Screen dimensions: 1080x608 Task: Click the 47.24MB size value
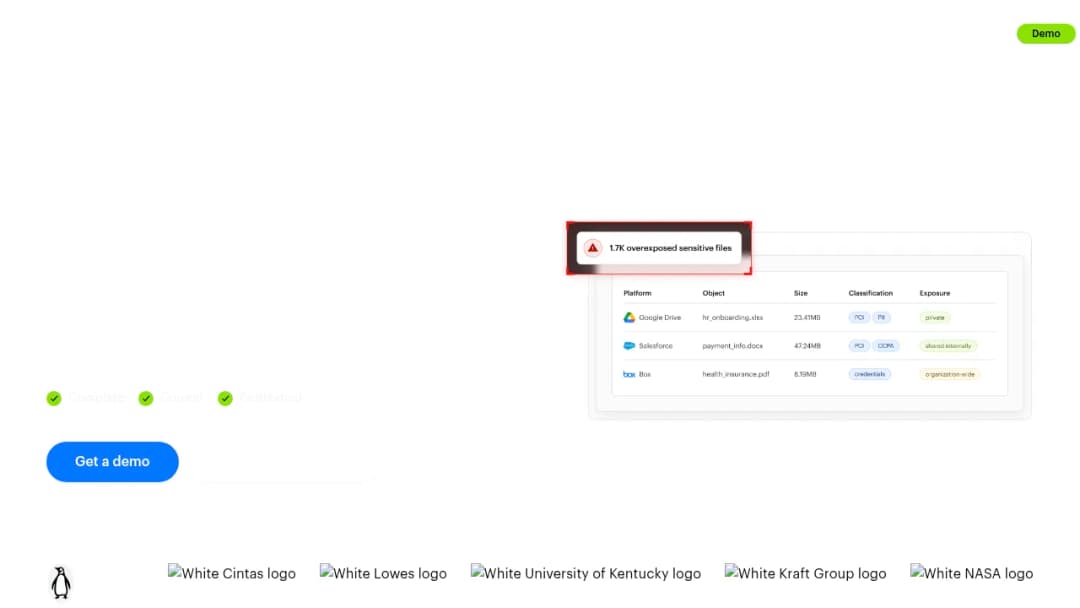tap(807, 346)
